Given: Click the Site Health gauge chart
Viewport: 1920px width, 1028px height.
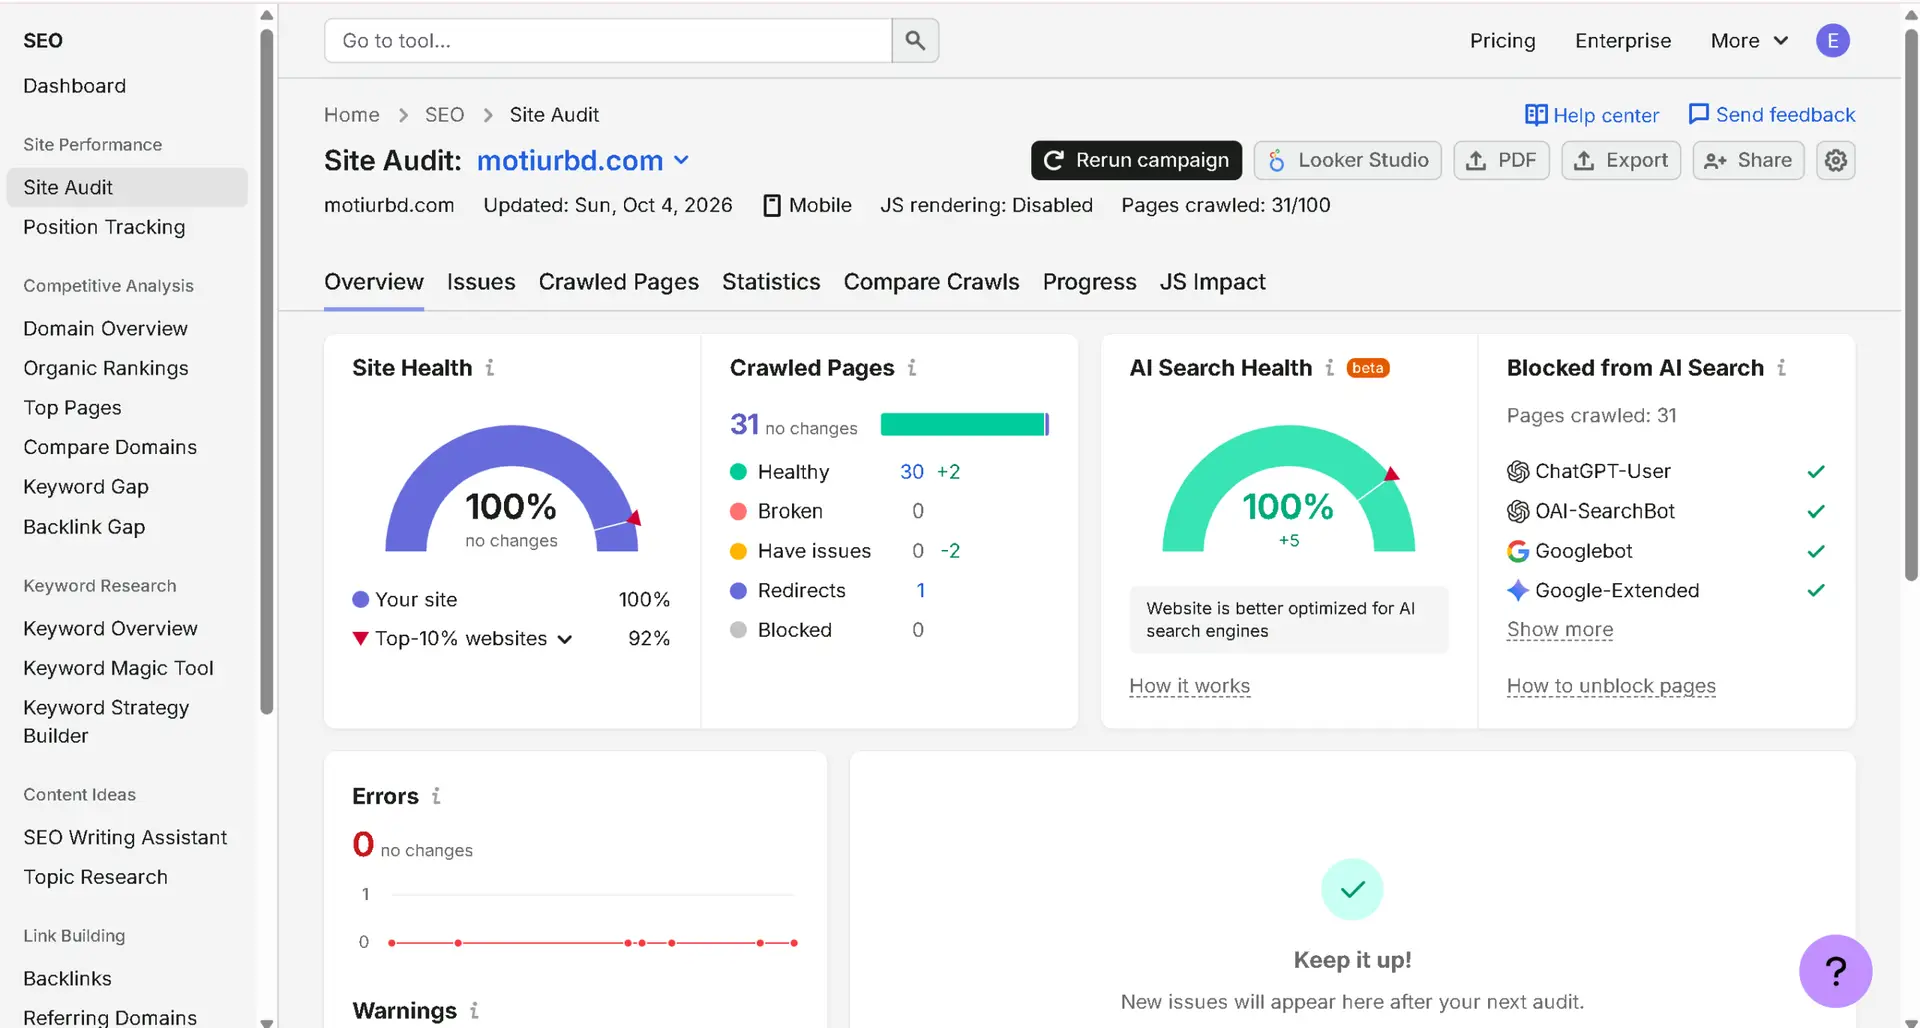Looking at the screenshot, I should click(512, 489).
